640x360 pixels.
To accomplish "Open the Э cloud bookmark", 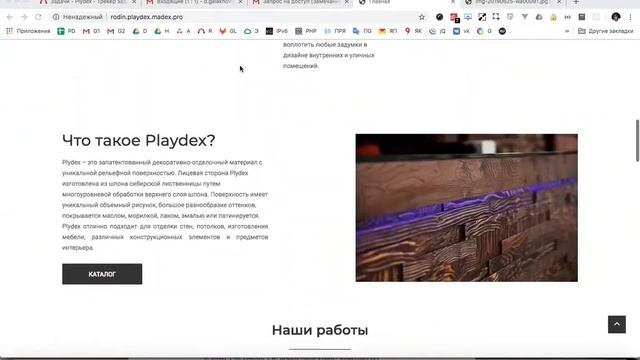I will click(x=251, y=31).
